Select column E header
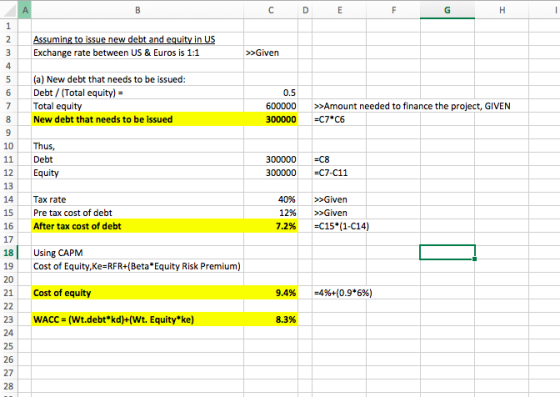Screen dimensions: 560x397 (x=339, y=10)
